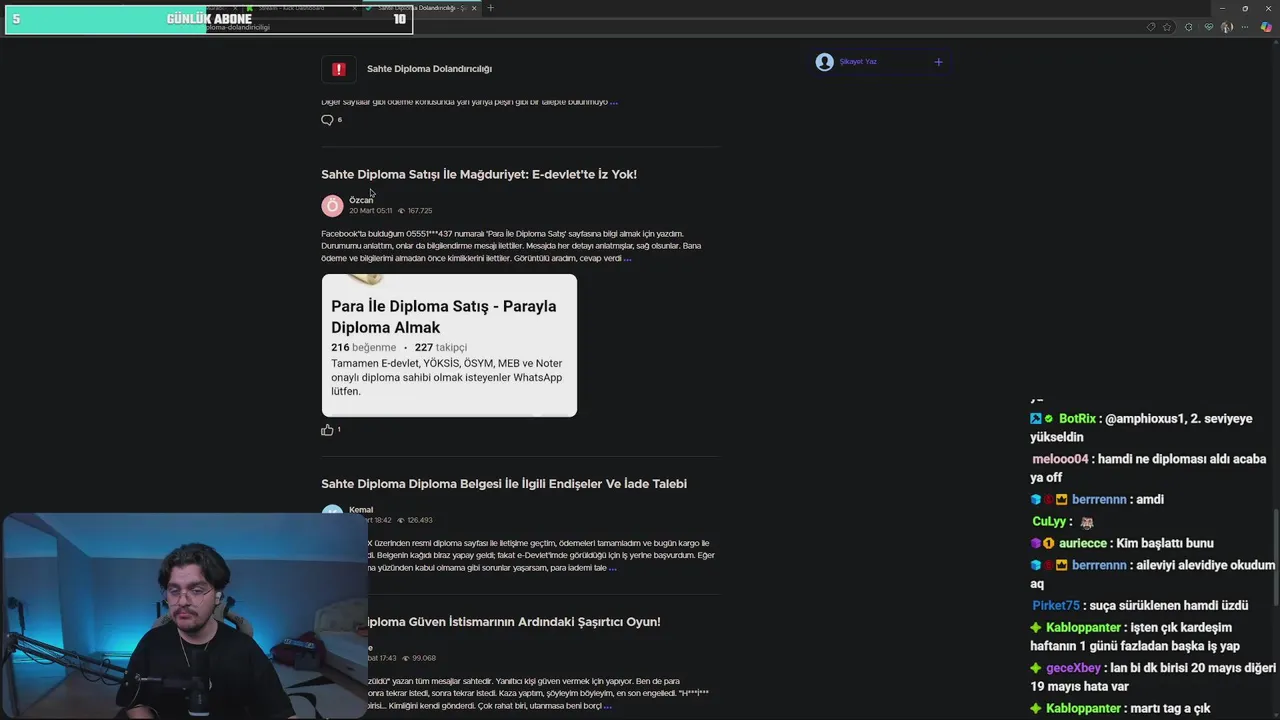Click chat username Pirket75
1280x720 pixels.
tap(1056, 606)
